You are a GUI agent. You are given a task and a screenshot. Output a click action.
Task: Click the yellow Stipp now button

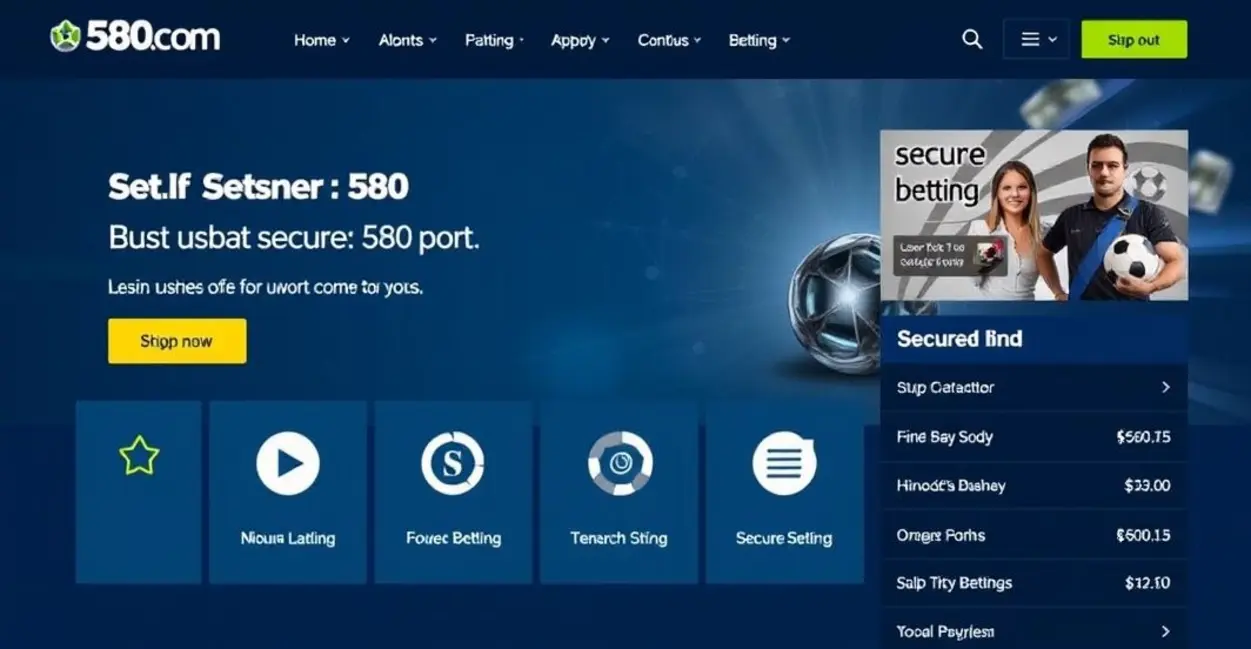point(177,341)
